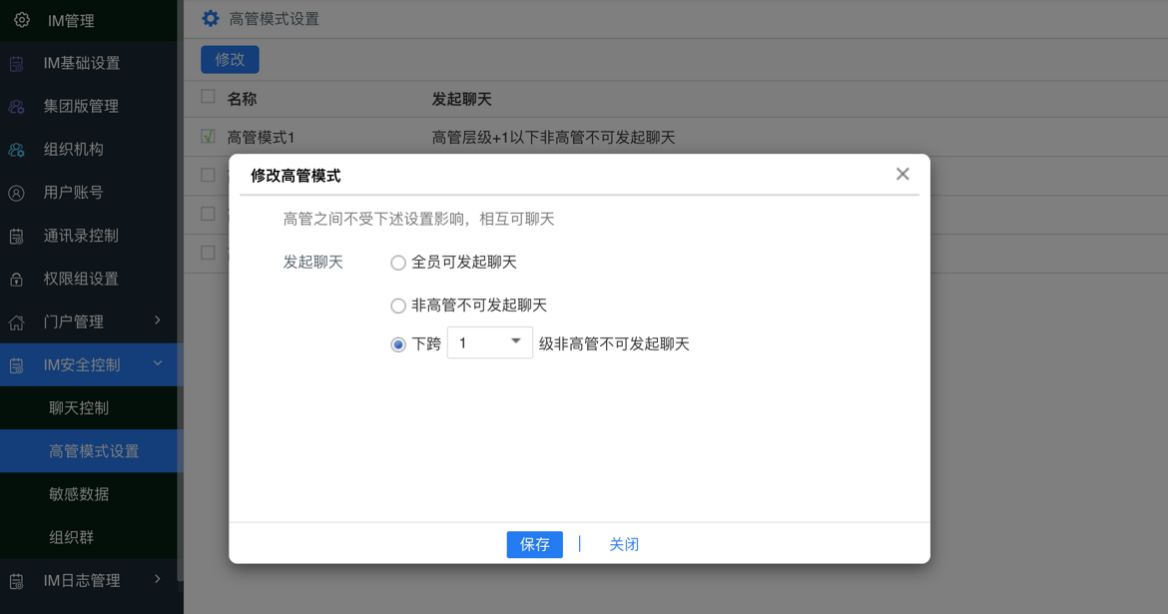1168x614 pixels.
Task: Open the 下跨 level dropdown
Action: [x=489, y=343]
